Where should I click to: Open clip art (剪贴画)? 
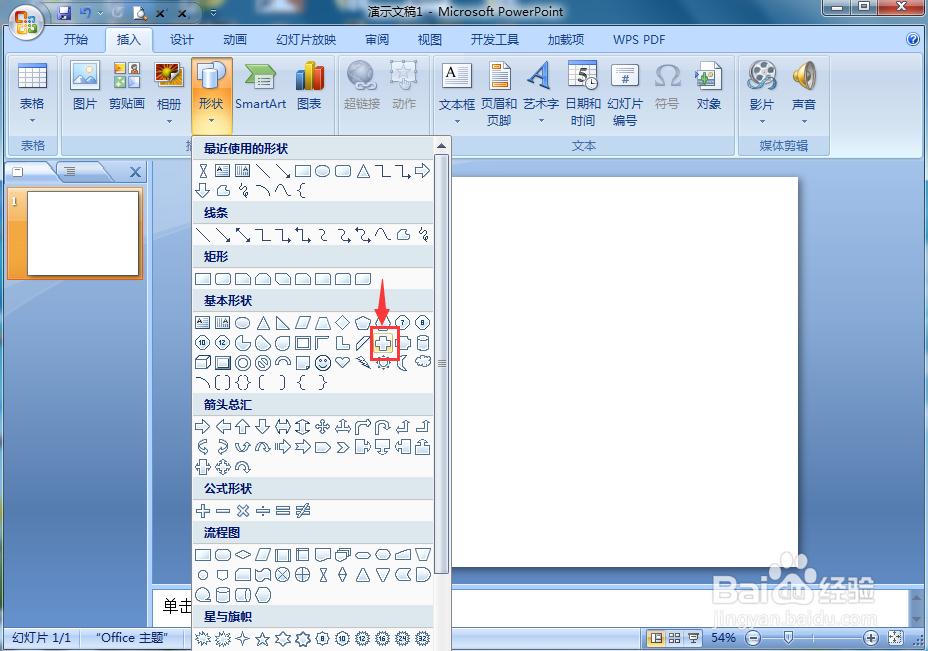coord(127,86)
